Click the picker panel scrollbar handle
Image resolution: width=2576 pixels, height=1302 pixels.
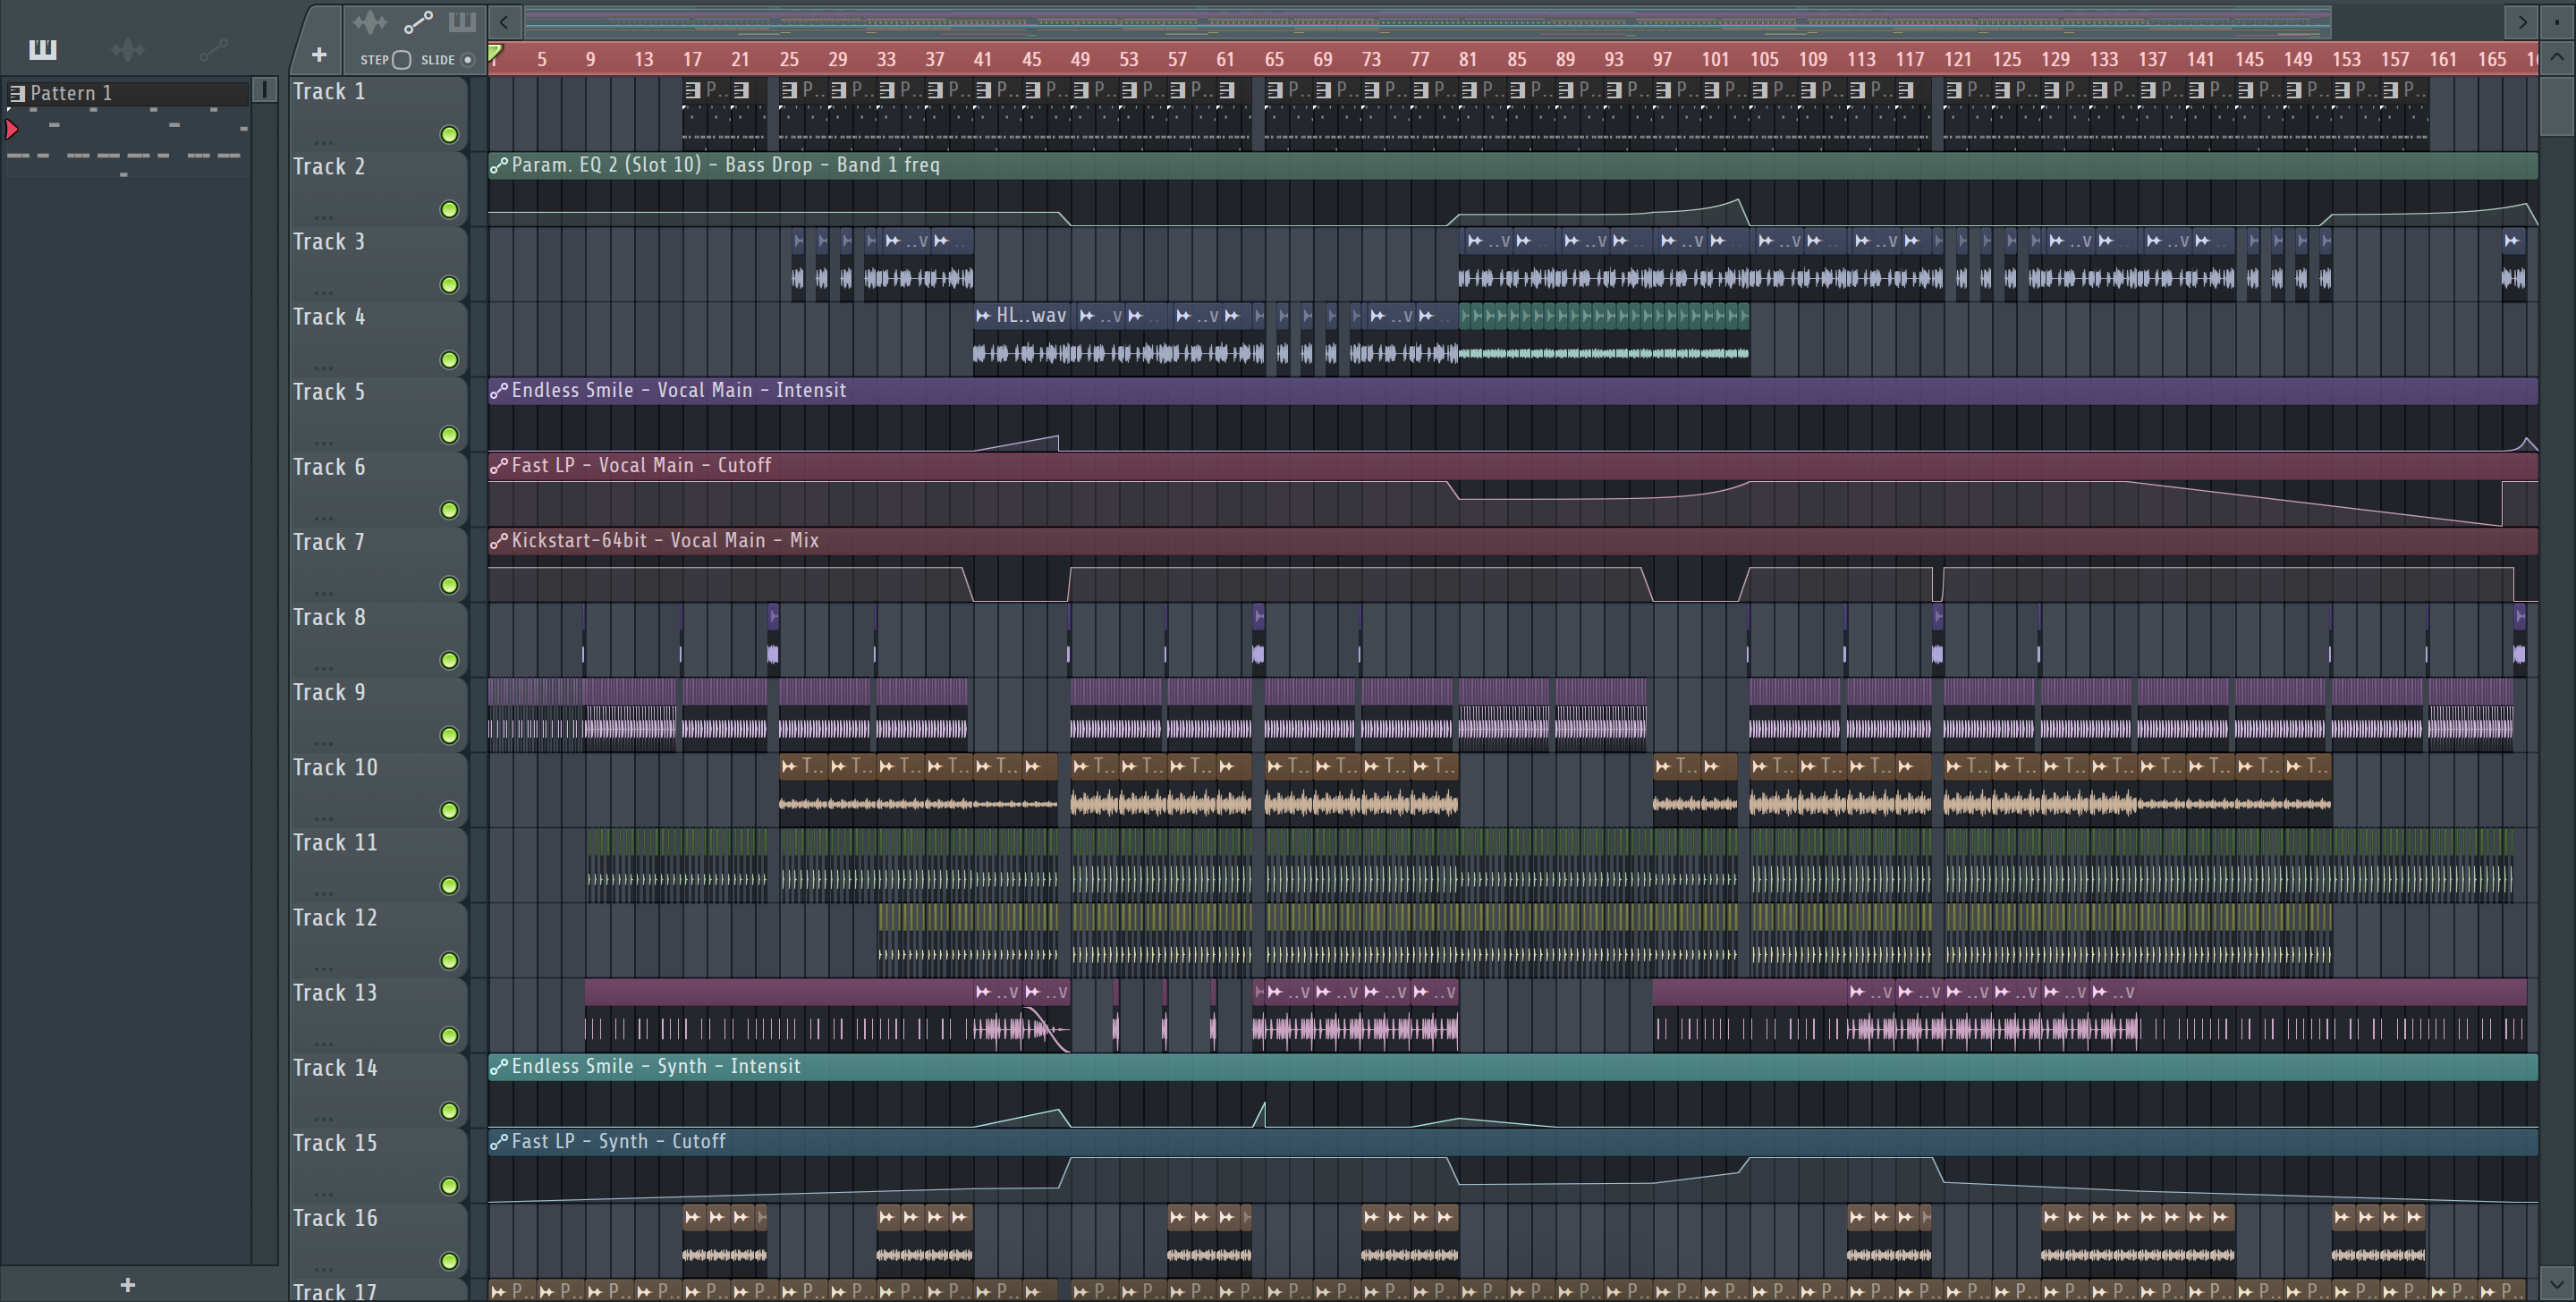click(265, 90)
